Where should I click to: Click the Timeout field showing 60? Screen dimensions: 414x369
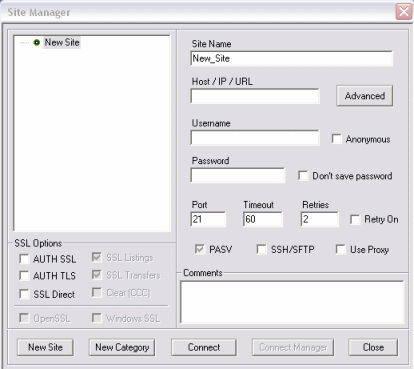[x=263, y=219]
